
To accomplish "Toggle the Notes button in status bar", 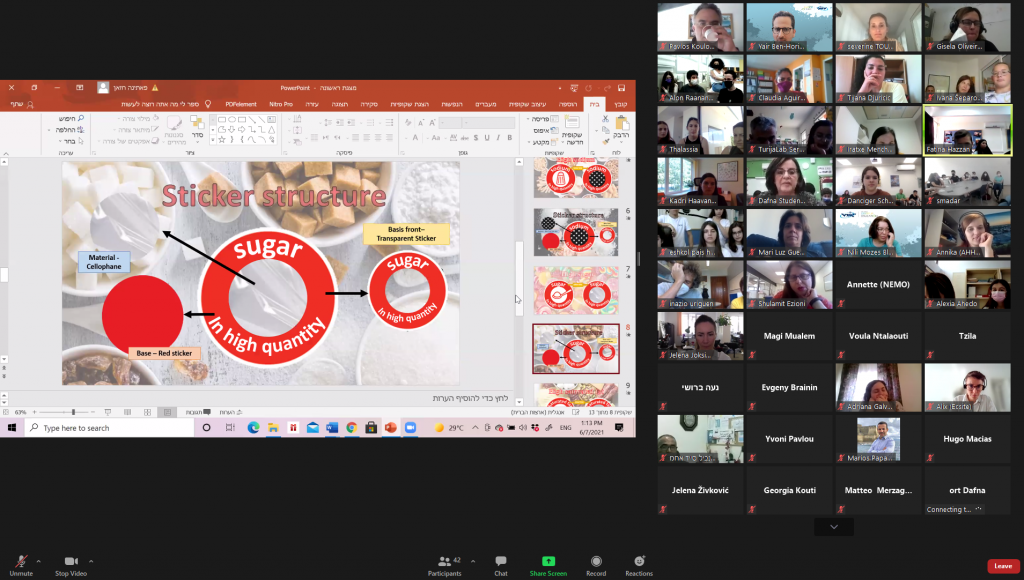I will (231, 412).
